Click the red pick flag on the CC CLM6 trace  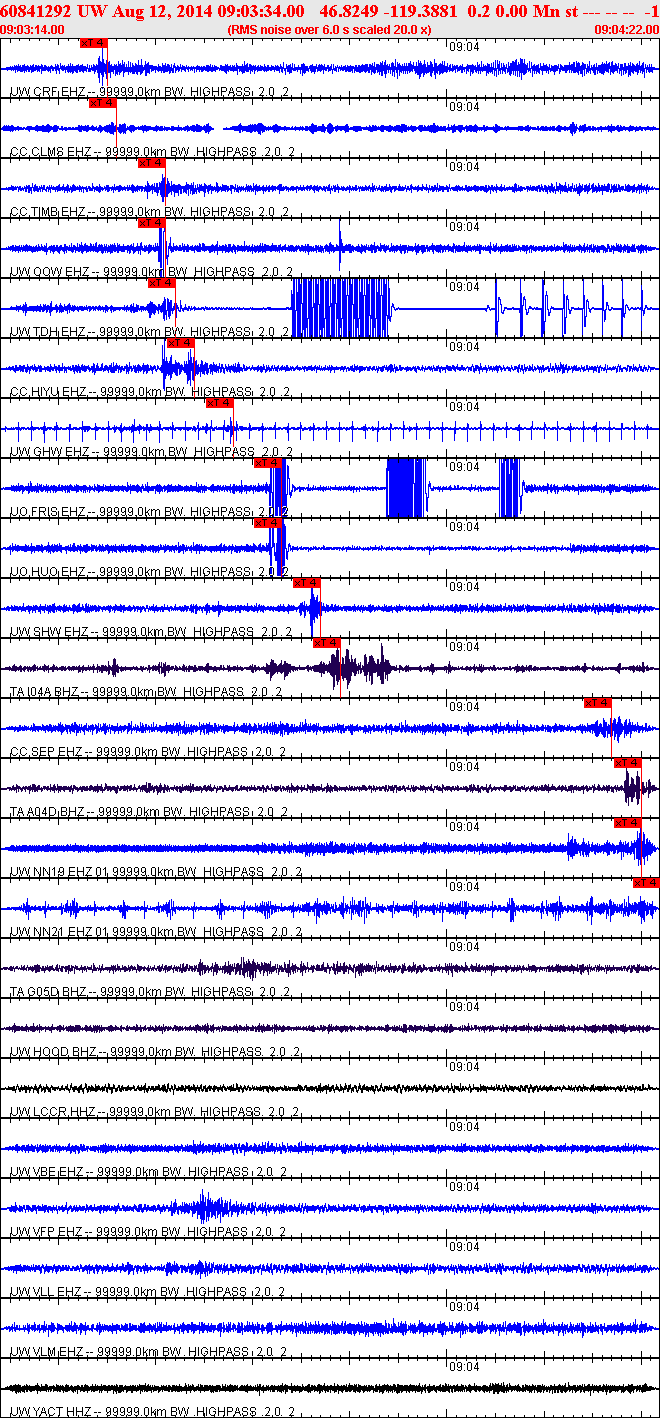click(x=103, y=103)
